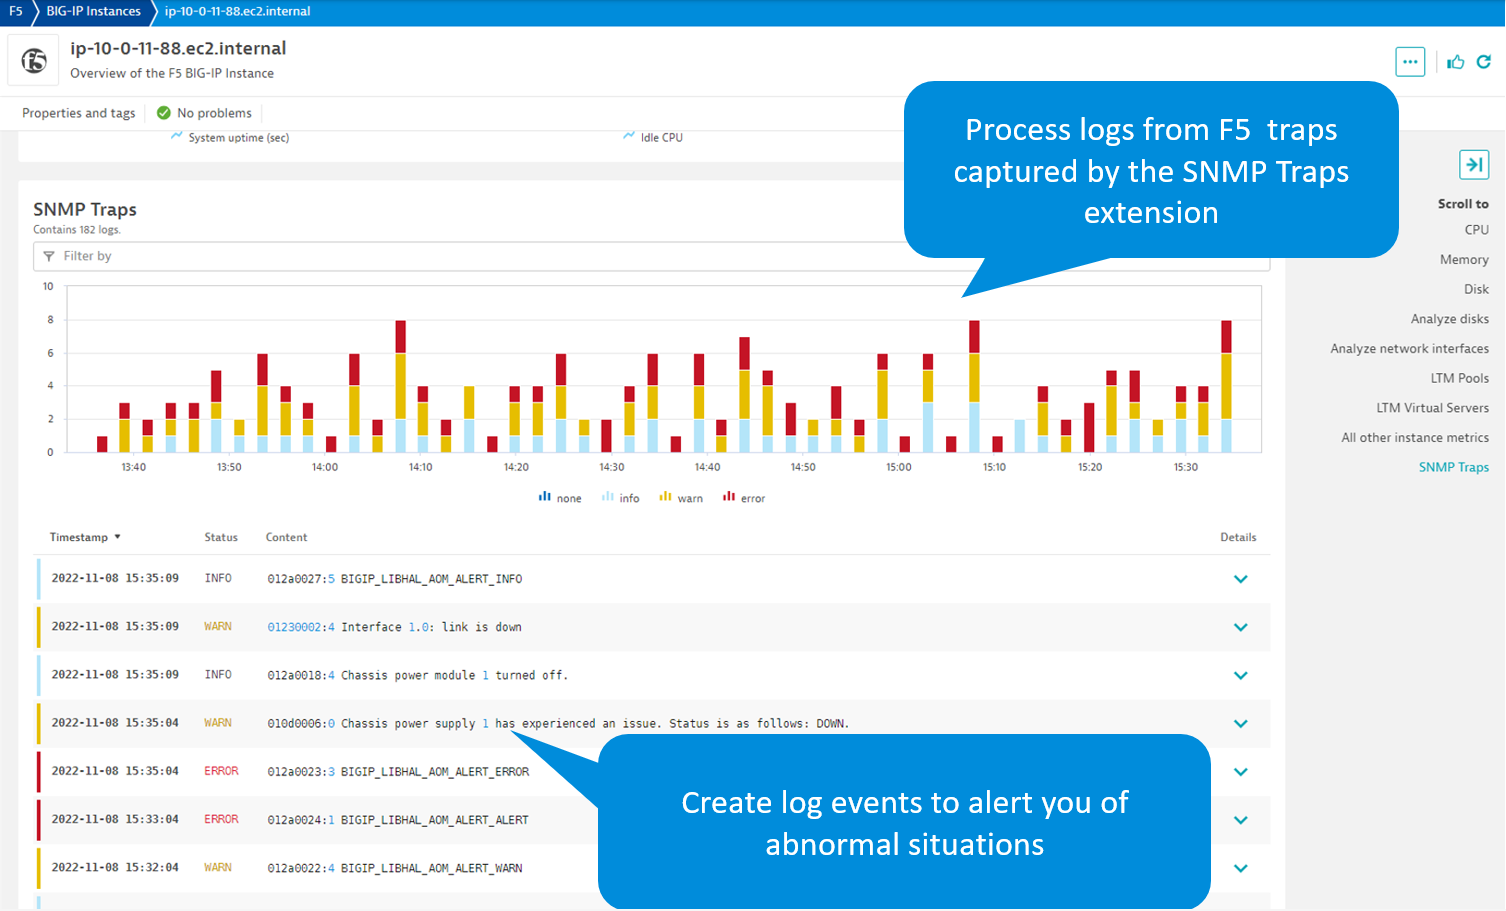Viewport: 1506px width, 911px height.
Task: Click the filter funnel icon
Action: 49,257
